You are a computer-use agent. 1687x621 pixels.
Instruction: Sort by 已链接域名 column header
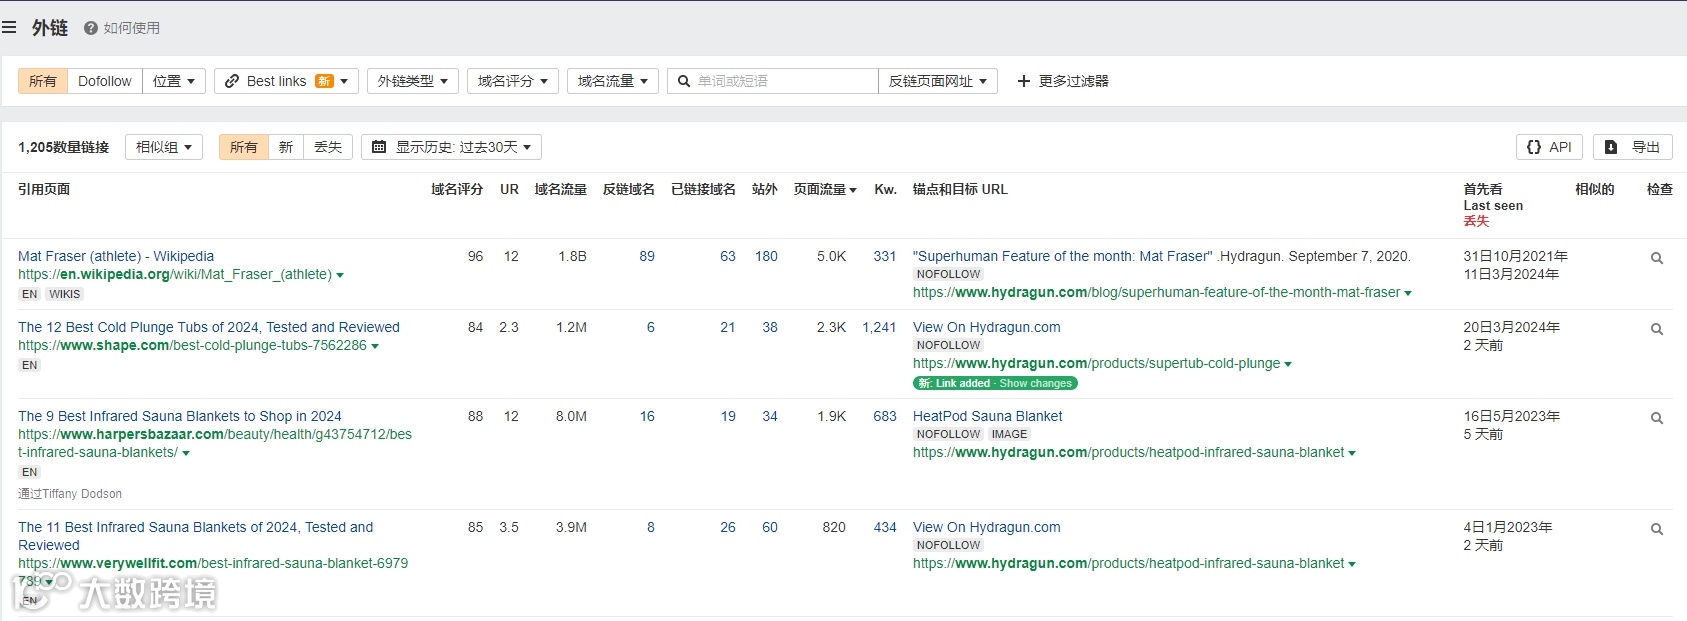click(x=703, y=189)
